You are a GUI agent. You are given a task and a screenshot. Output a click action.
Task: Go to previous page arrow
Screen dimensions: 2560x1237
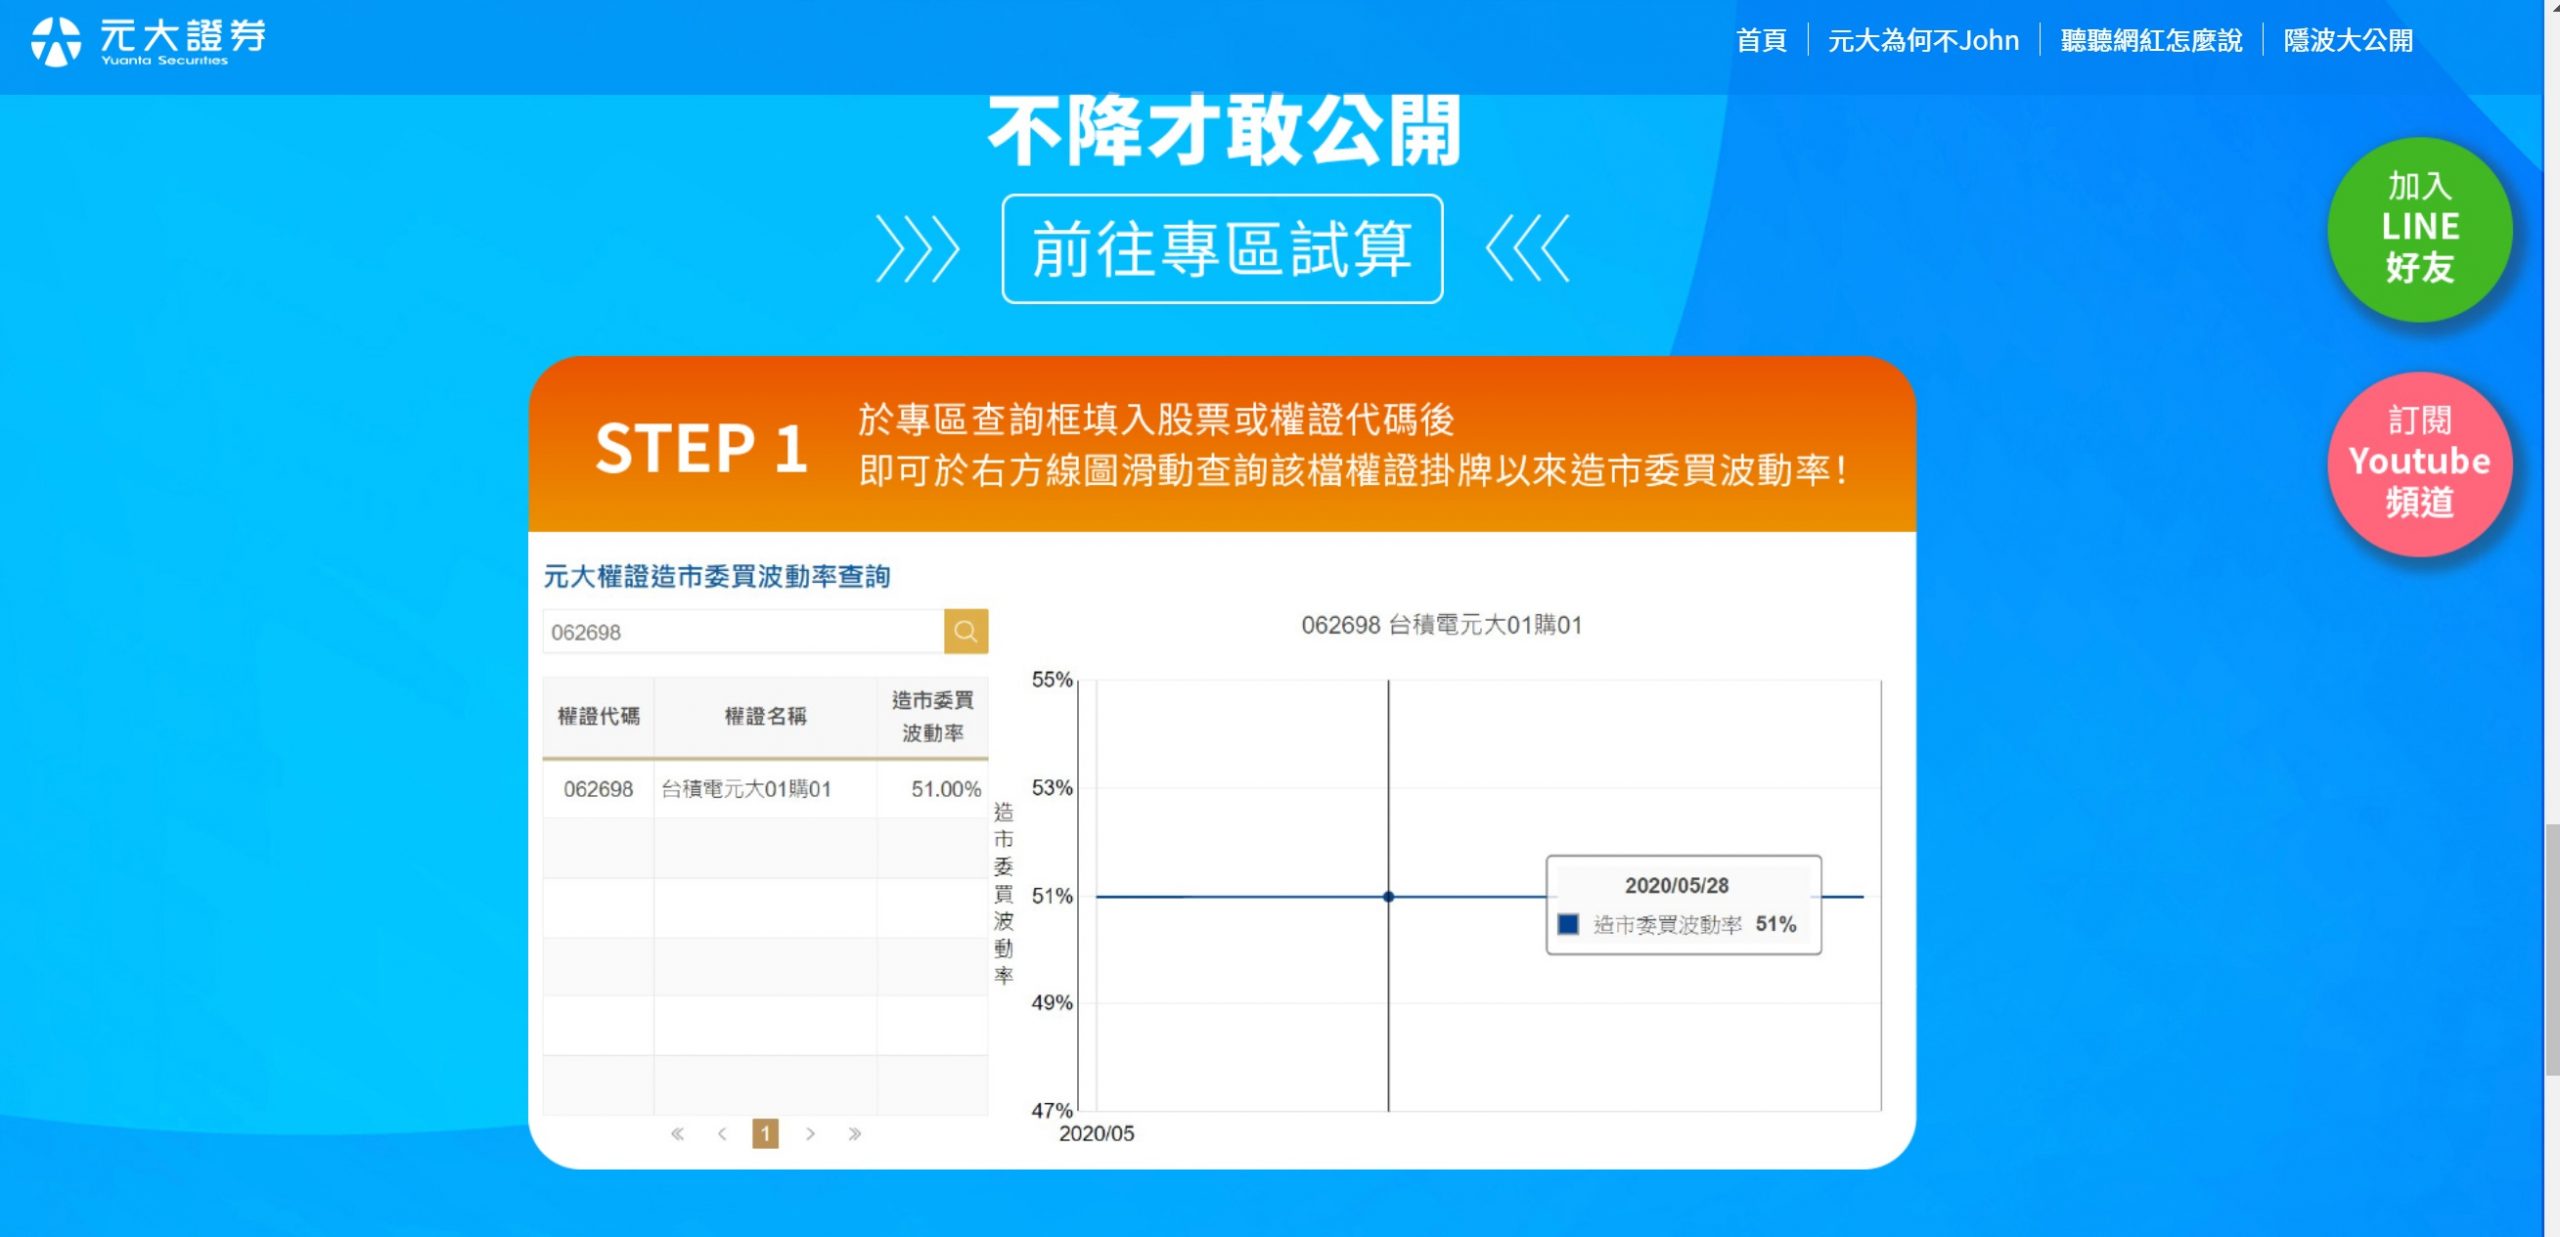722,1134
